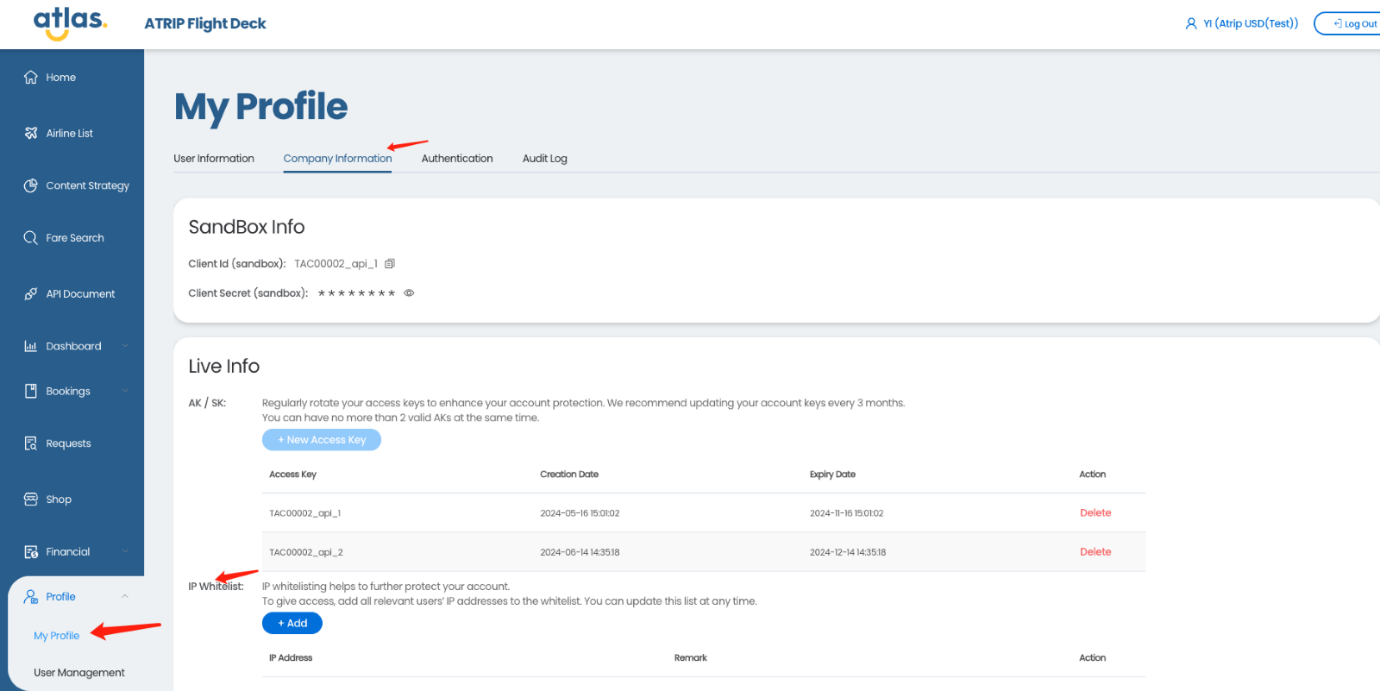
Task: Switch to the Authentication tab
Action: (457, 158)
